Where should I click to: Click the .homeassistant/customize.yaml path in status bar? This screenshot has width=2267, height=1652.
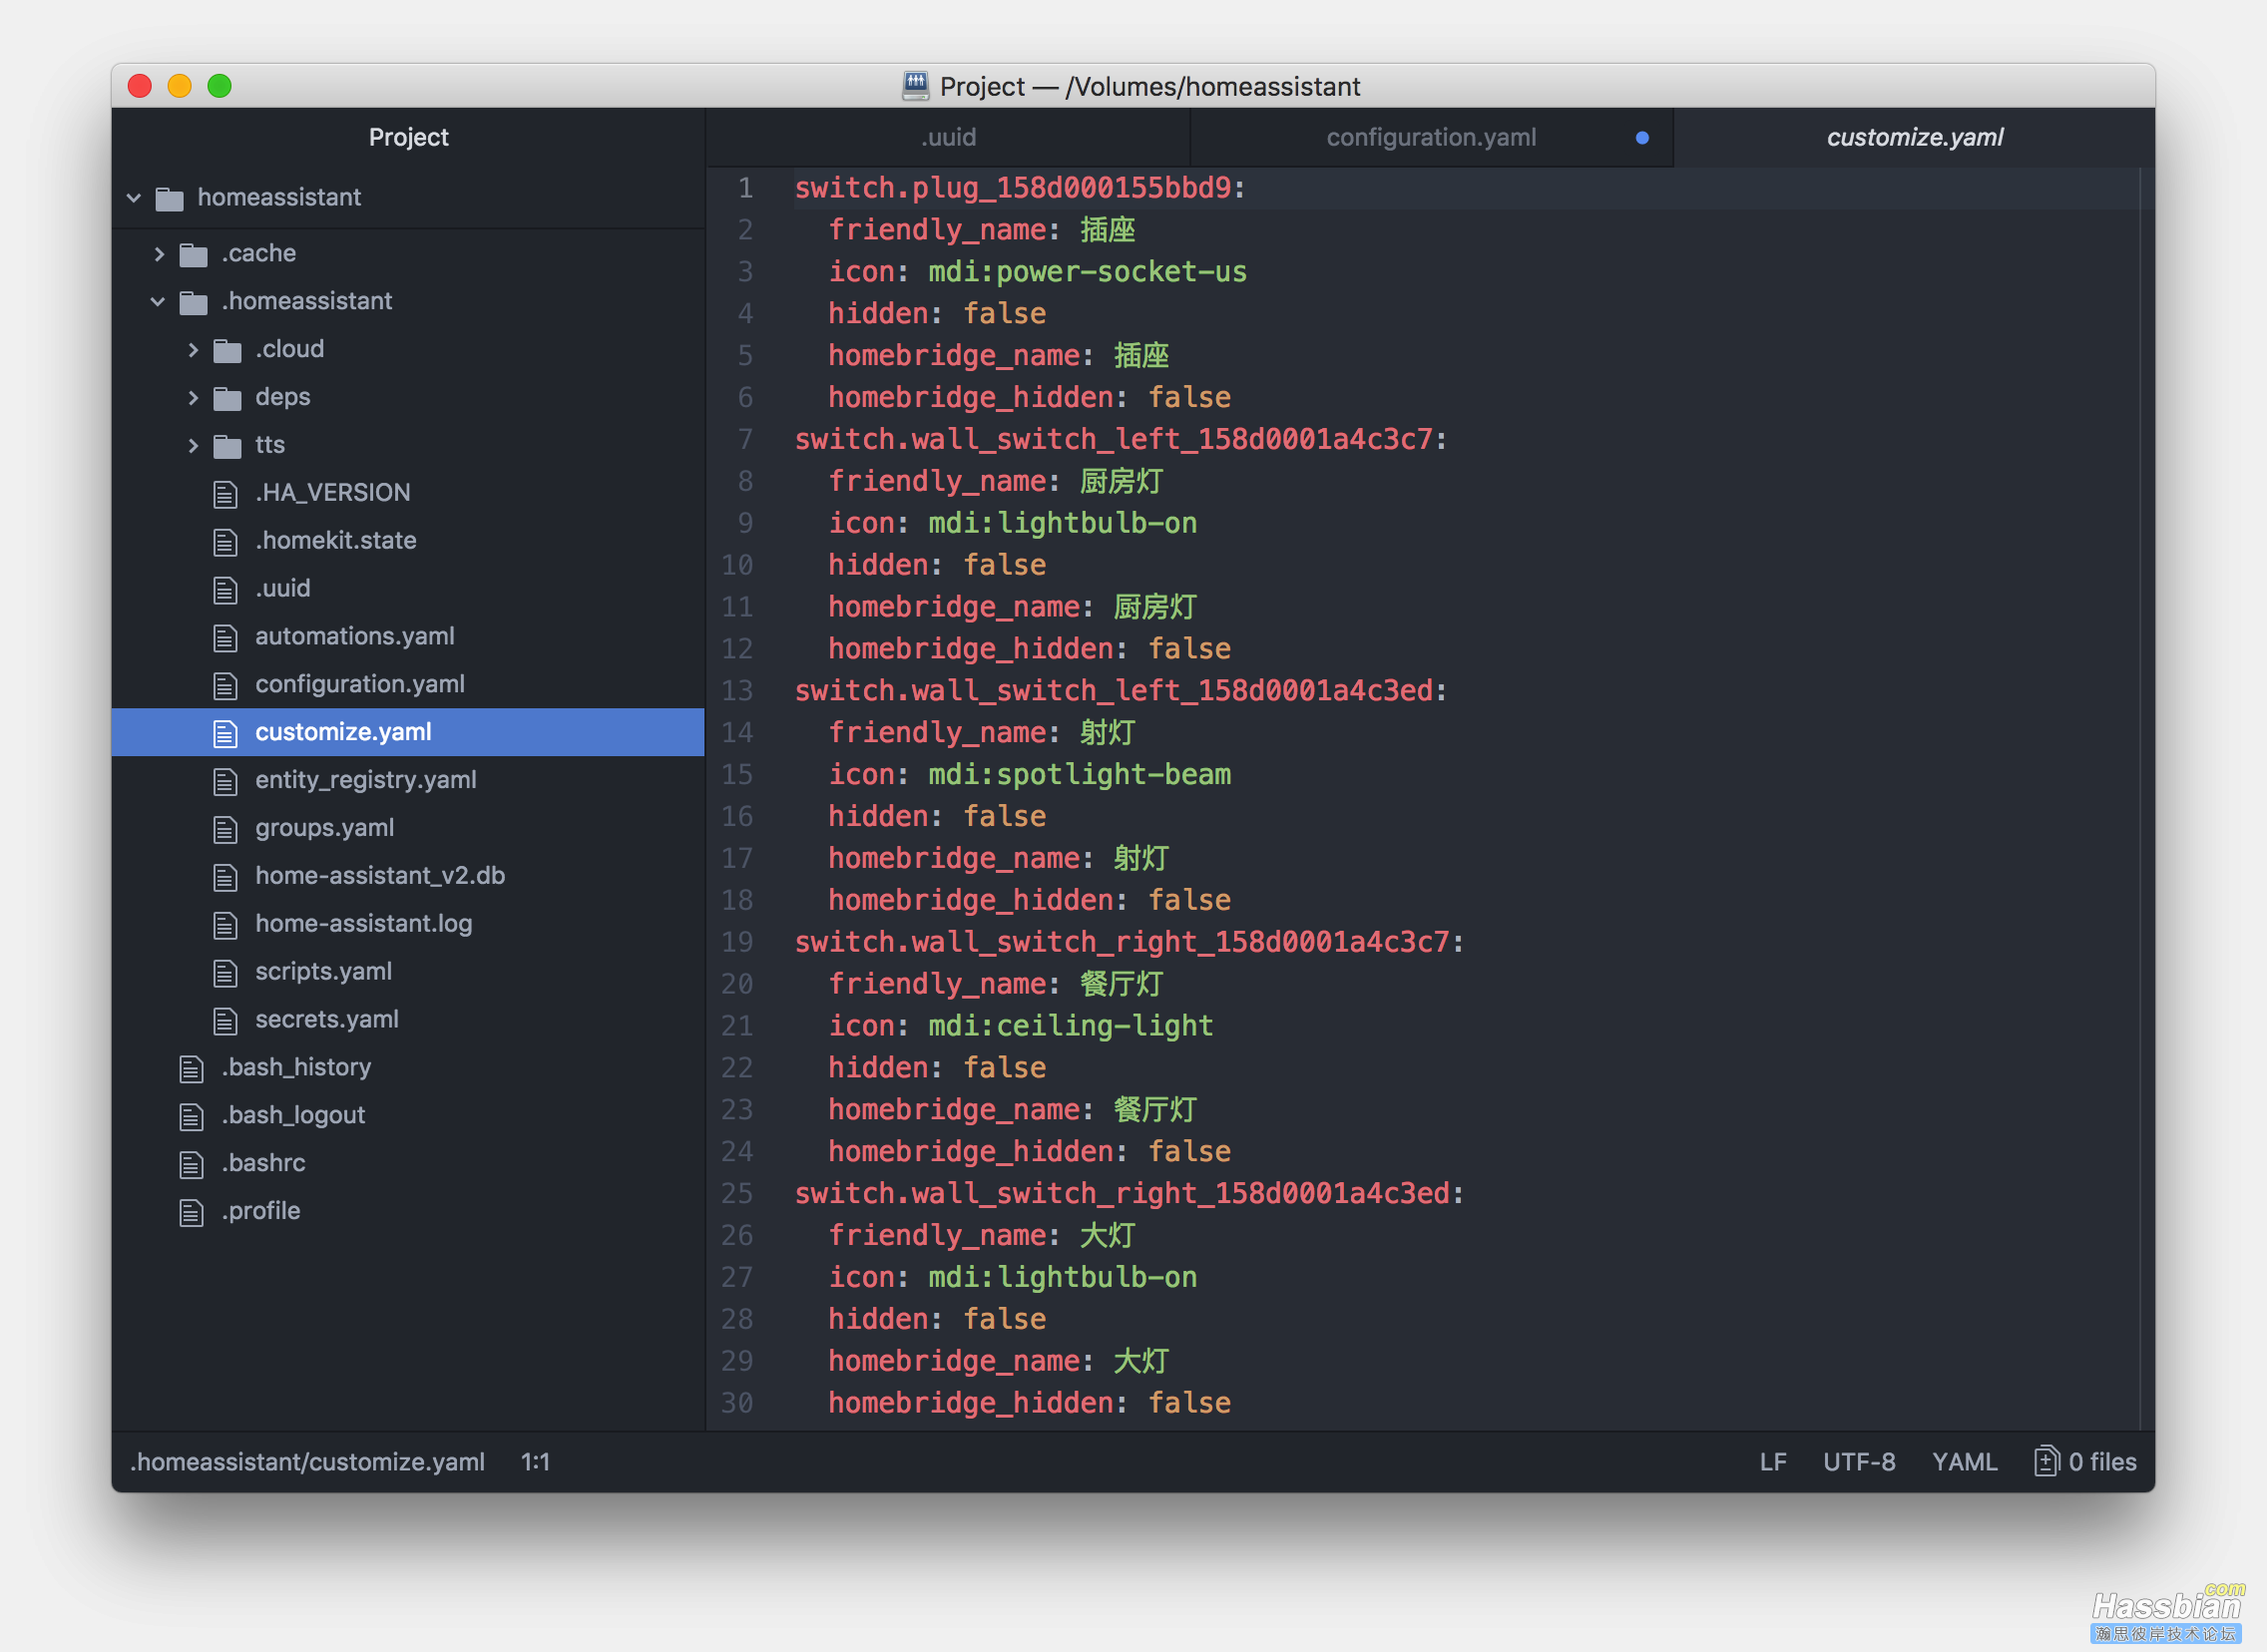(307, 1462)
